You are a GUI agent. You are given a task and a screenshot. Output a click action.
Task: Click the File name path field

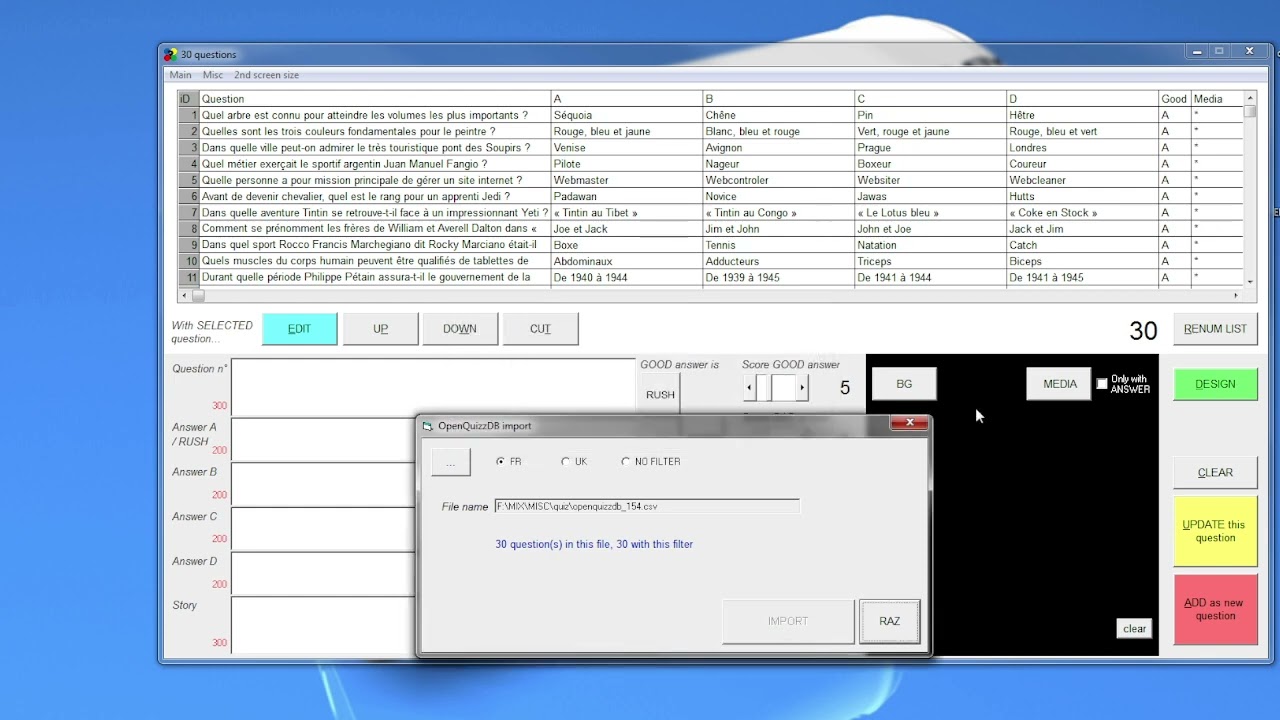click(647, 507)
